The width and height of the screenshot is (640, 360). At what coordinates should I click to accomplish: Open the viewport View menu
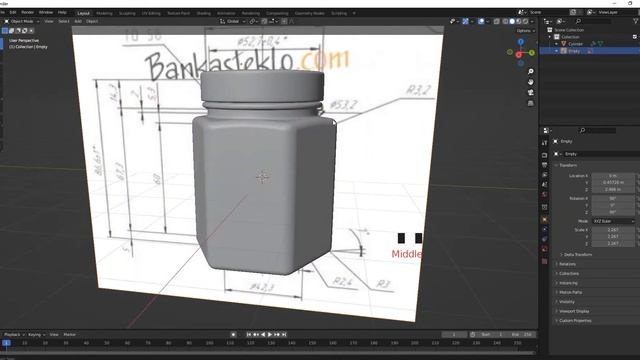(49, 21)
